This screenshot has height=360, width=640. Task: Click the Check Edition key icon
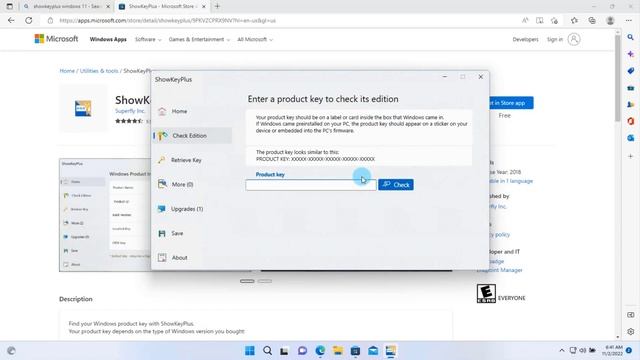click(162, 136)
